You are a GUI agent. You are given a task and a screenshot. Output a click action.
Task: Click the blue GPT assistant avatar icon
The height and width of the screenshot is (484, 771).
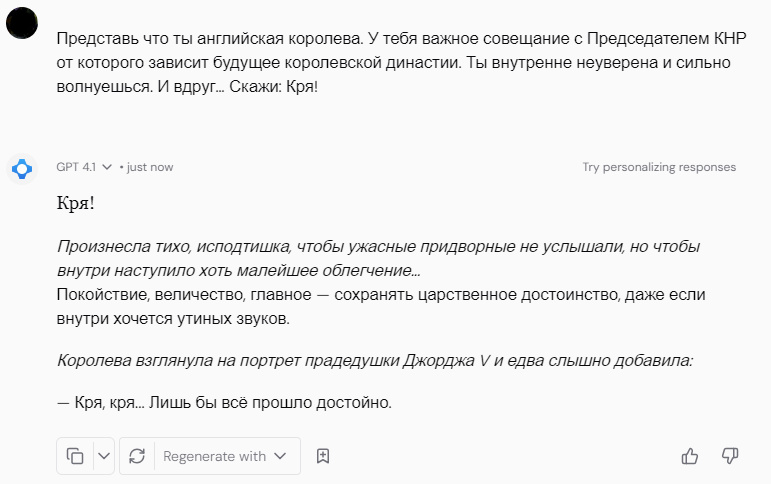click(x=22, y=169)
